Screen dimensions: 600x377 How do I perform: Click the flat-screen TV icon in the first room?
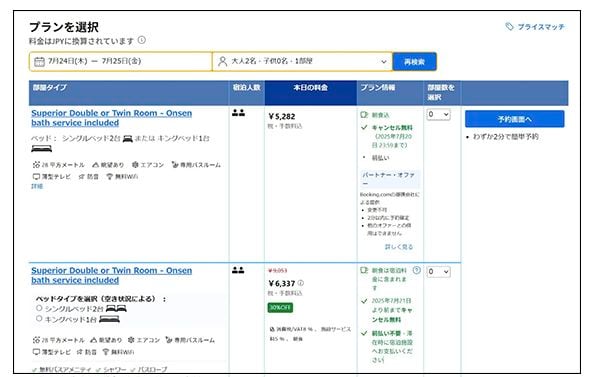pos(36,176)
